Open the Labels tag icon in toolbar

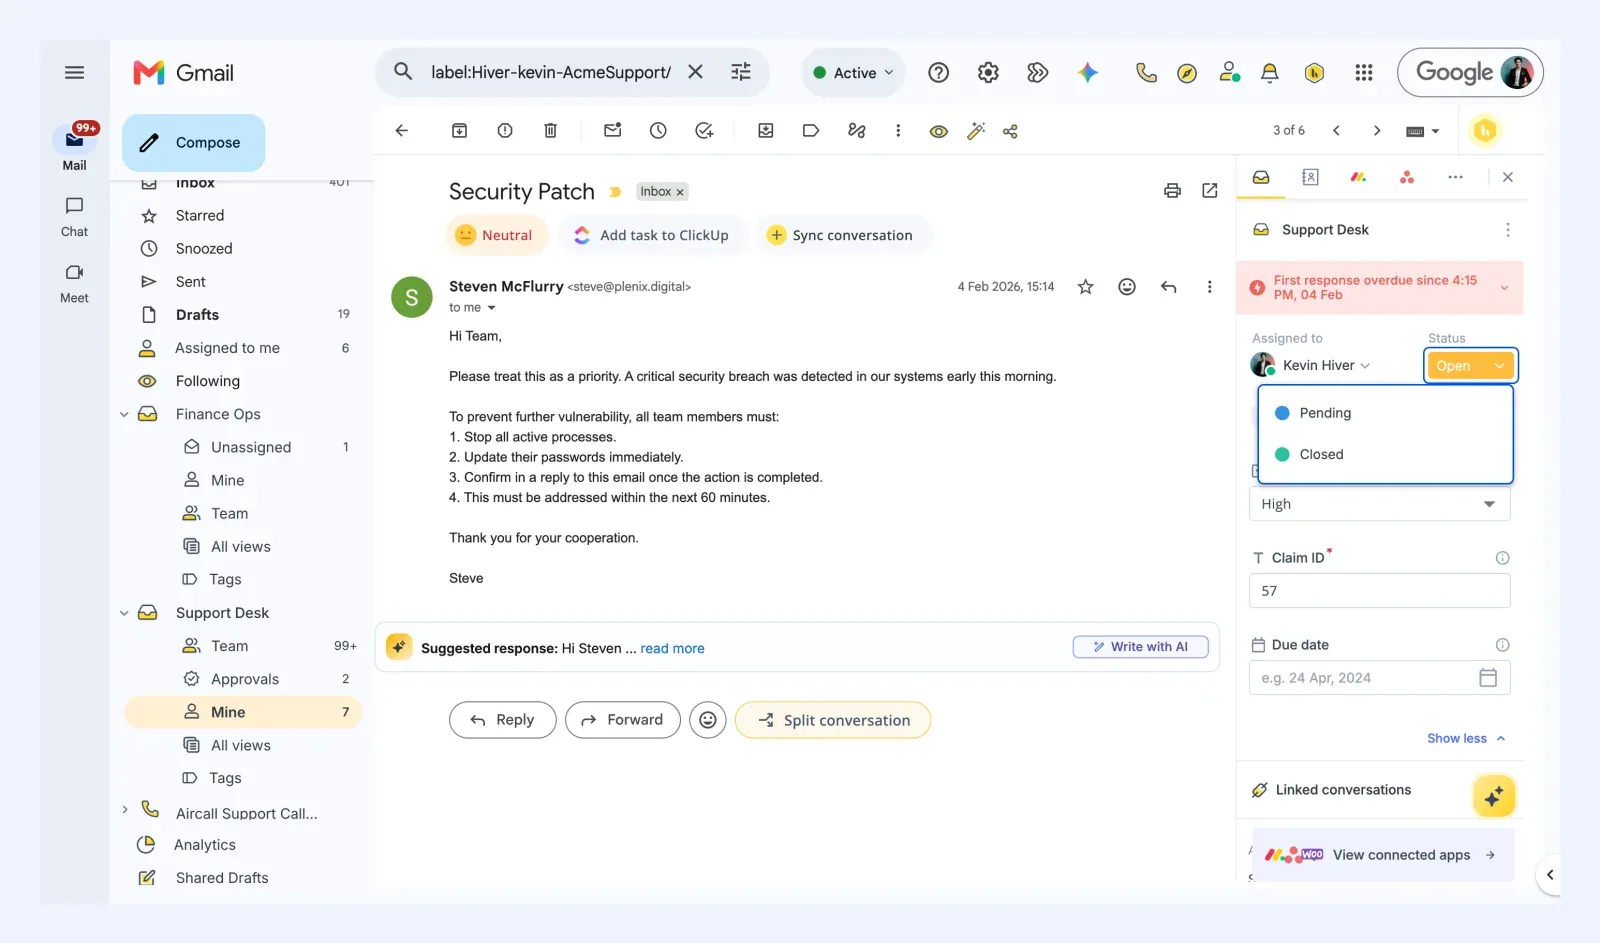[x=811, y=130]
